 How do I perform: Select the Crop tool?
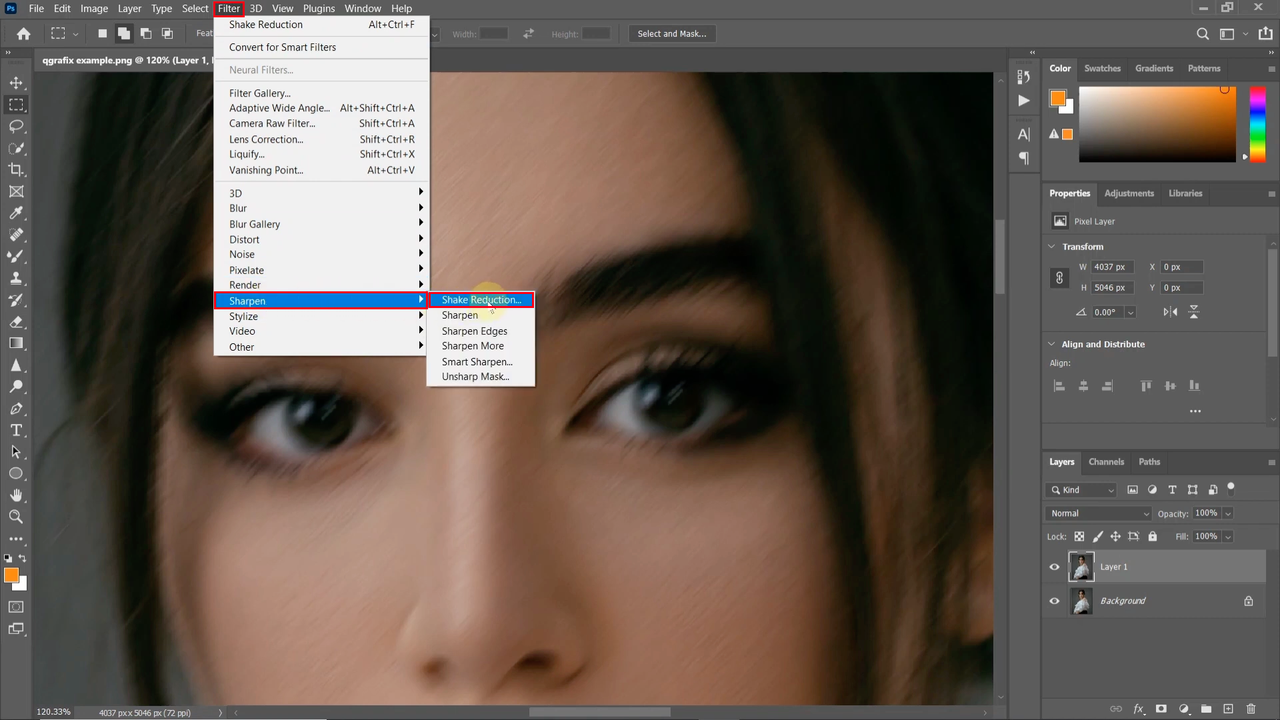point(16,170)
